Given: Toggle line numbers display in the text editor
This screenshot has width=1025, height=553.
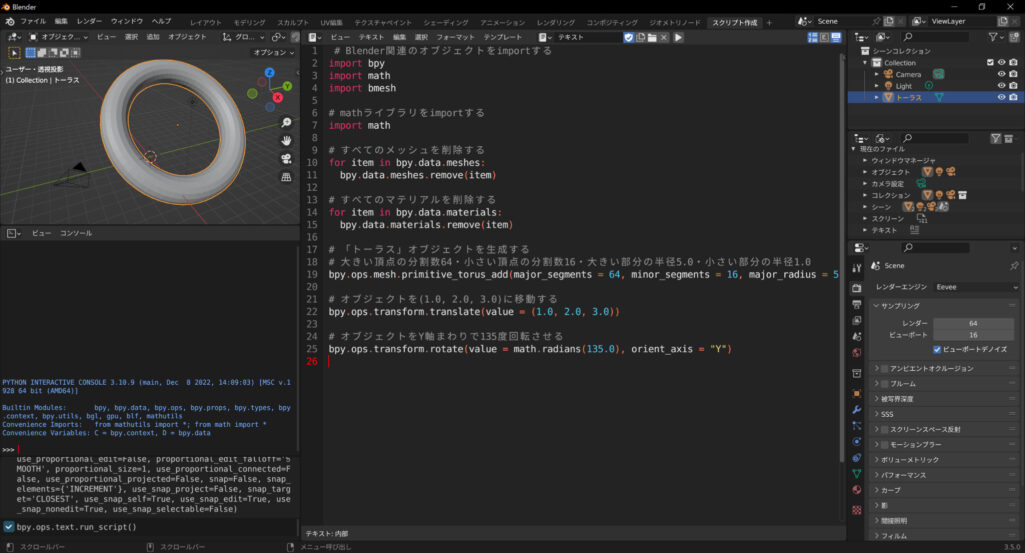Looking at the screenshot, I should (813, 37).
